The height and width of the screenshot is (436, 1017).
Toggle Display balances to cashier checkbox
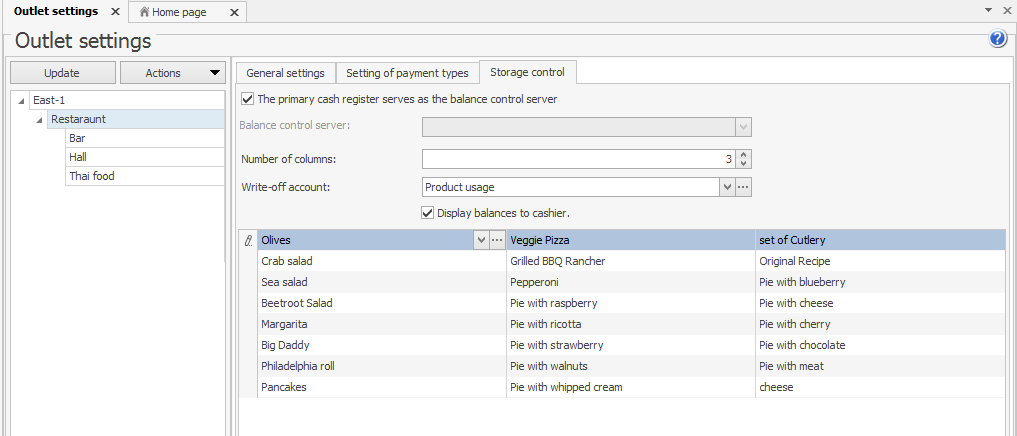pos(428,213)
